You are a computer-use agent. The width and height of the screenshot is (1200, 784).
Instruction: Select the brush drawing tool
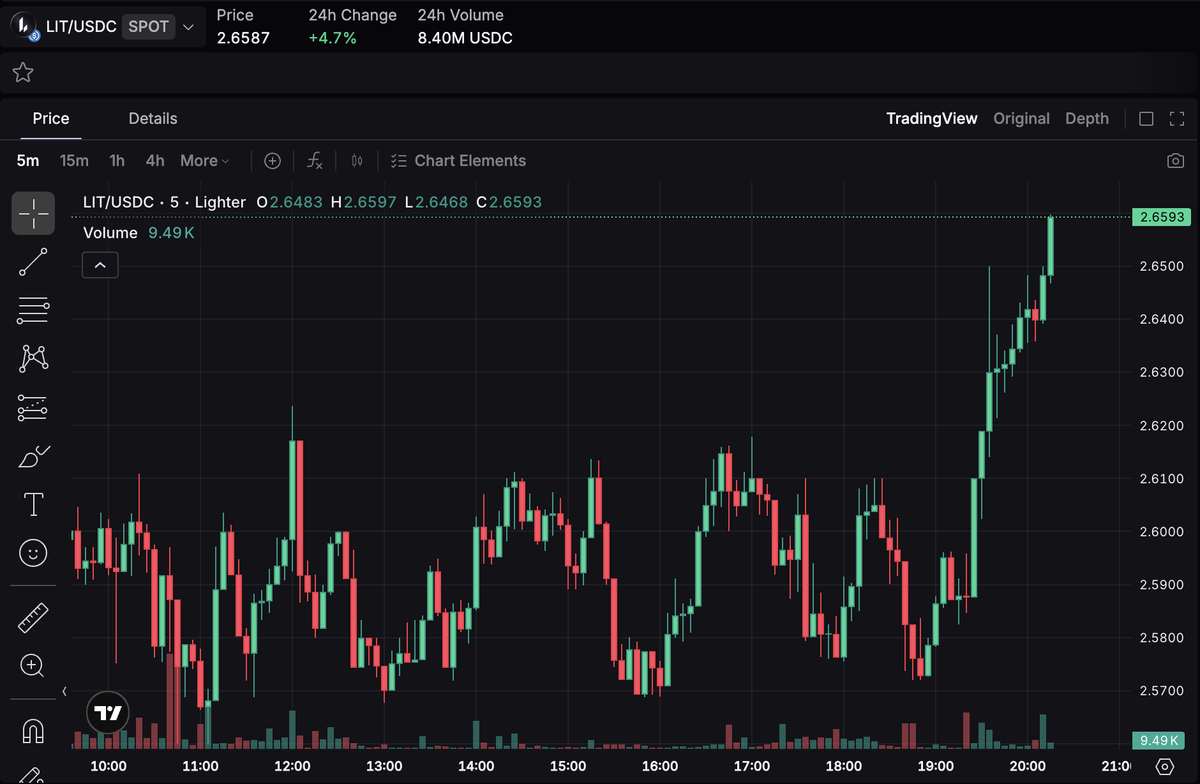point(33,456)
